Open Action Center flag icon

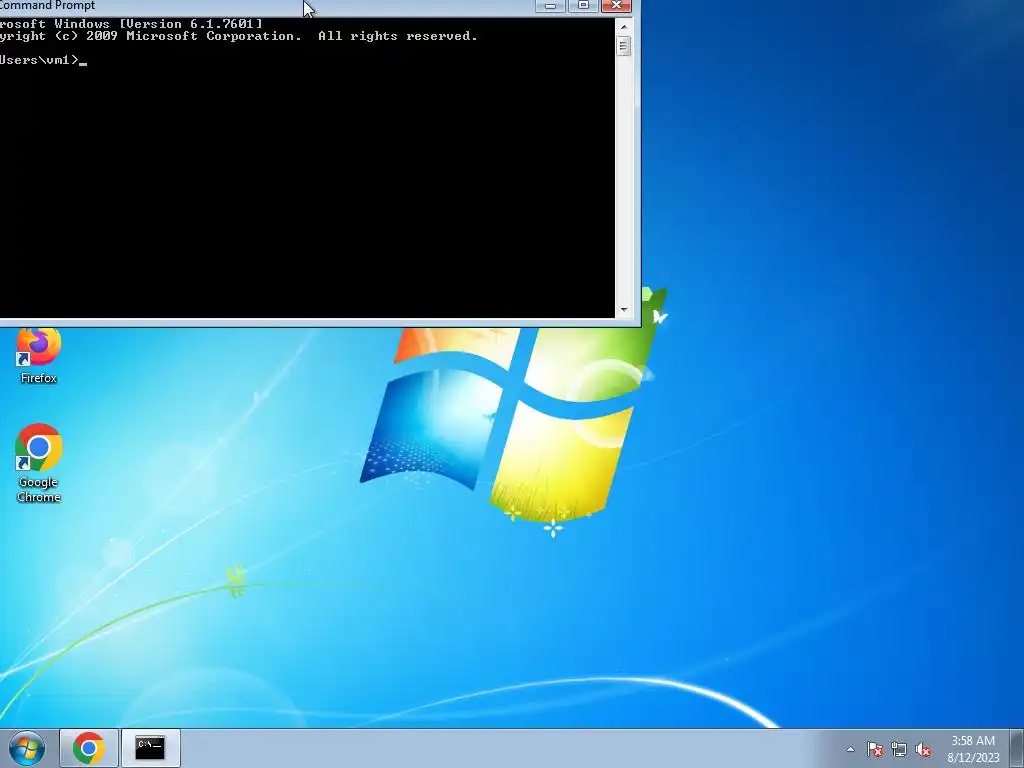pyautogui.click(x=874, y=750)
